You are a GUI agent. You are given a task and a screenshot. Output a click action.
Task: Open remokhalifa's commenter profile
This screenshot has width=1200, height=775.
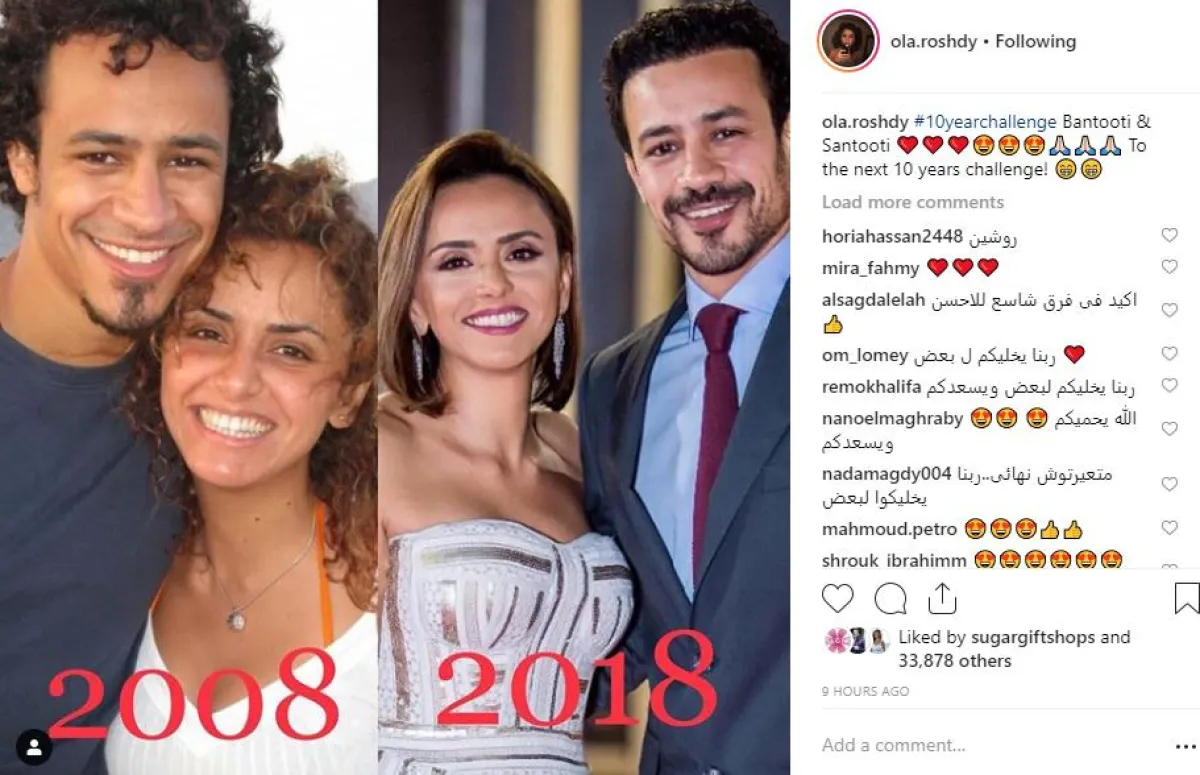866,387
